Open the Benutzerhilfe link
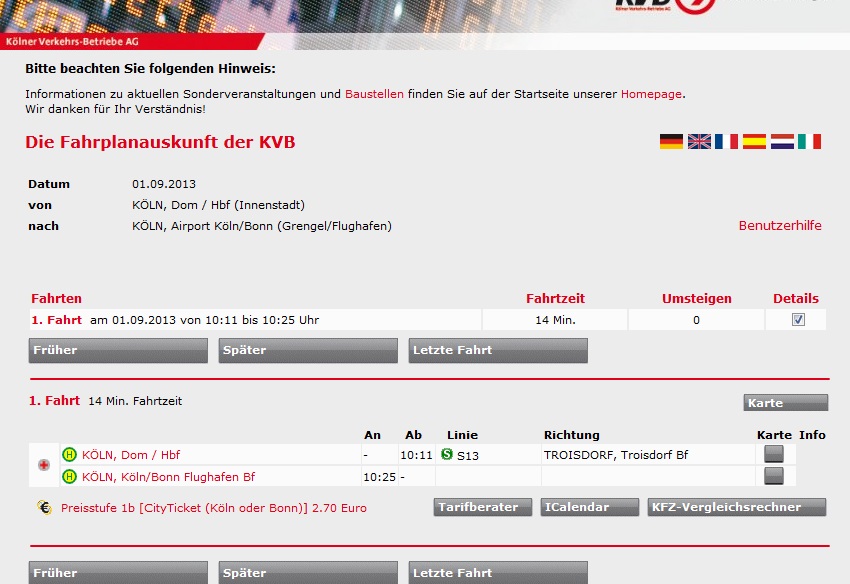Screen dimensions: 850x584 click(x=779, y=226)
